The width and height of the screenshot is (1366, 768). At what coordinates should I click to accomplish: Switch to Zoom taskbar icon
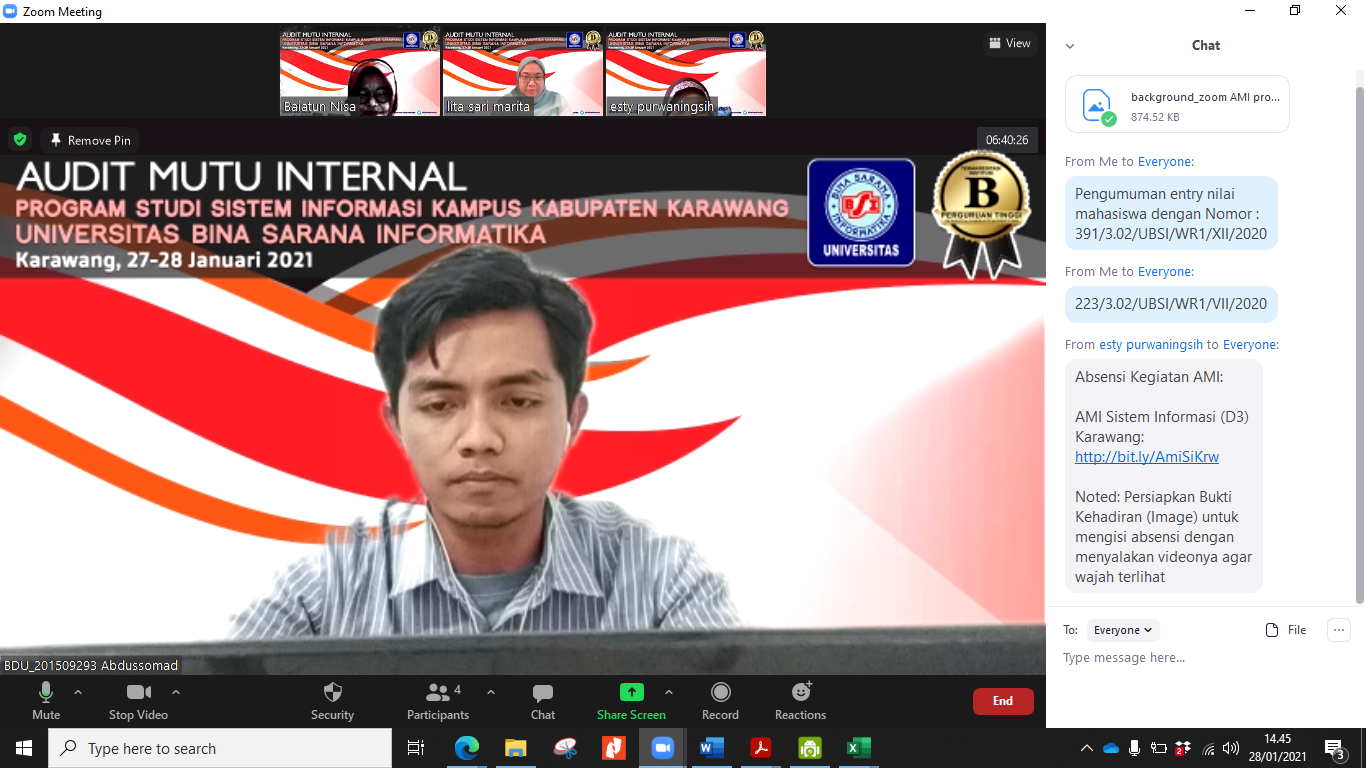pyautogui.click(x=662, y=748)
